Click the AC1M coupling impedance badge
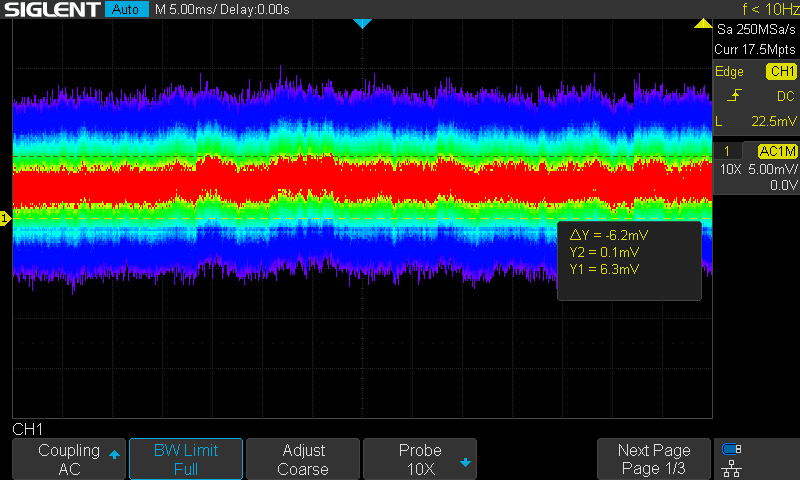Image resolution: width=800 pixels, height=480 pixels. (x=777, y=151)
